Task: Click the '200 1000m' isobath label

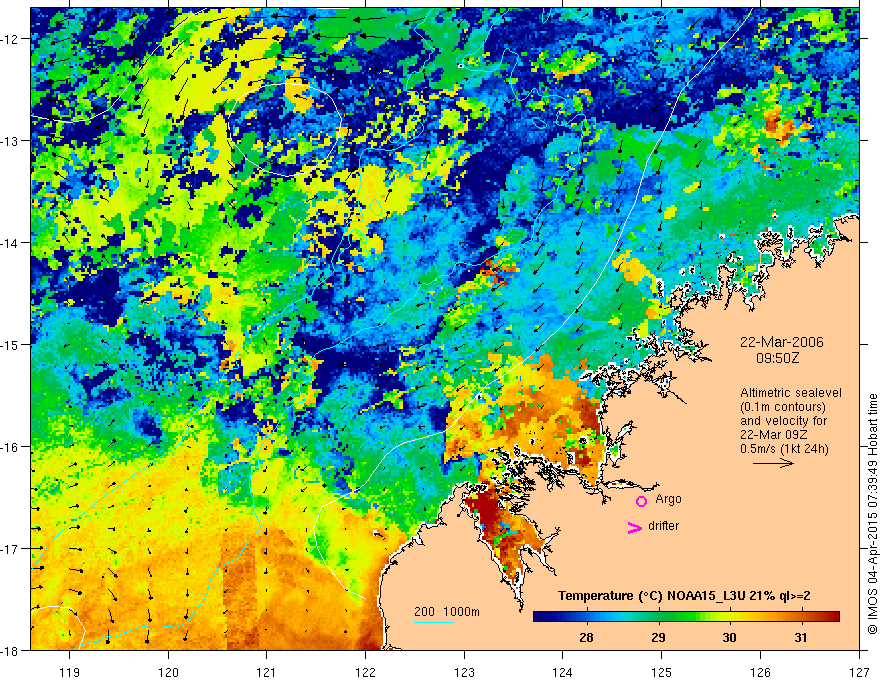Action: pos(447,612)
